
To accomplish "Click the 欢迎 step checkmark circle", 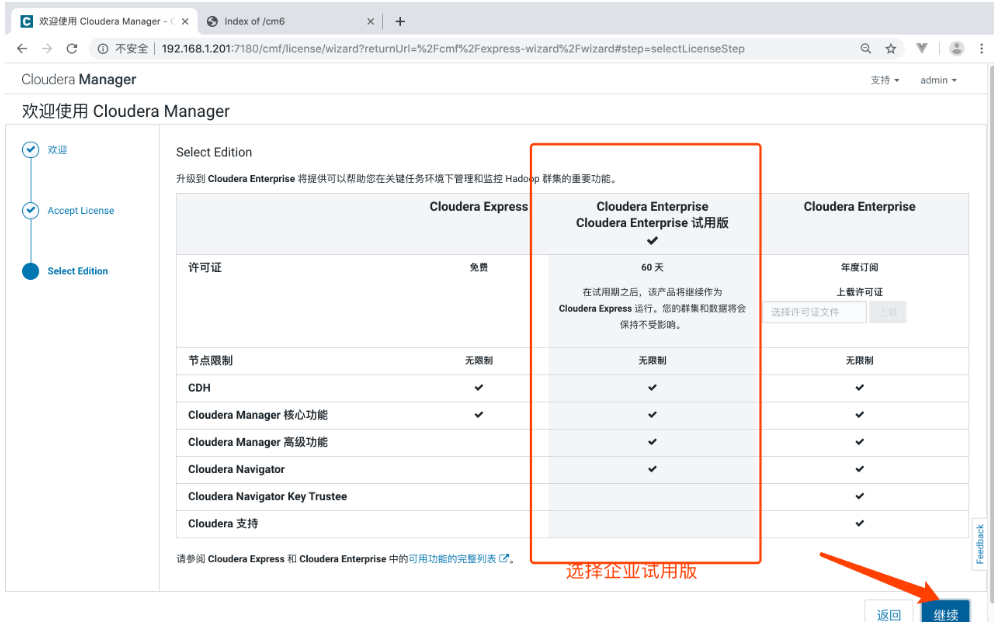I will click(30, 150).
